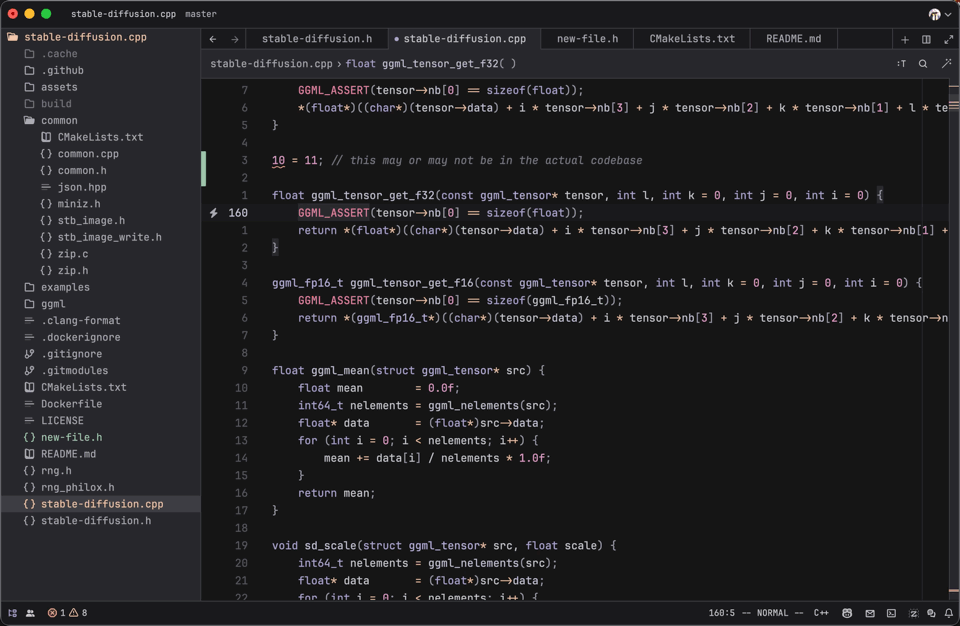Open new-file.h in the project tree
This screenshot has height=626, width=960.
point(100,437)
